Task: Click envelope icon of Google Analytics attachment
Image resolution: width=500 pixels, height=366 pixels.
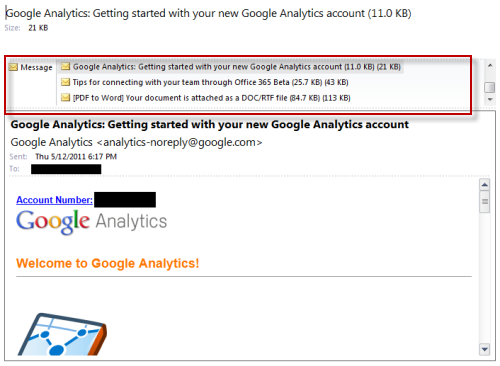Action: [x=65, y=67]
